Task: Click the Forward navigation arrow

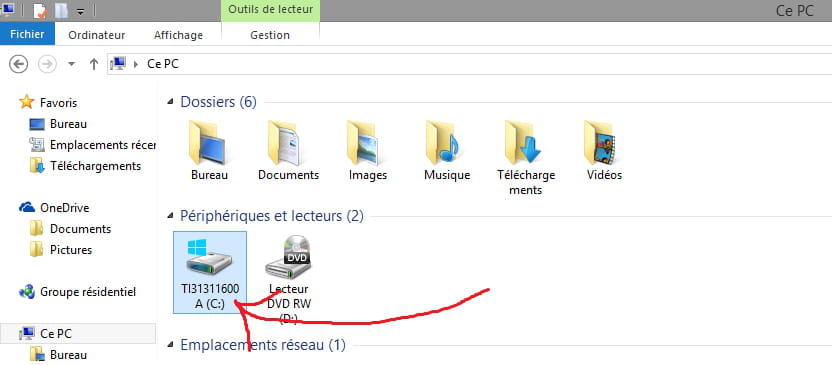Action: (47, 64)
